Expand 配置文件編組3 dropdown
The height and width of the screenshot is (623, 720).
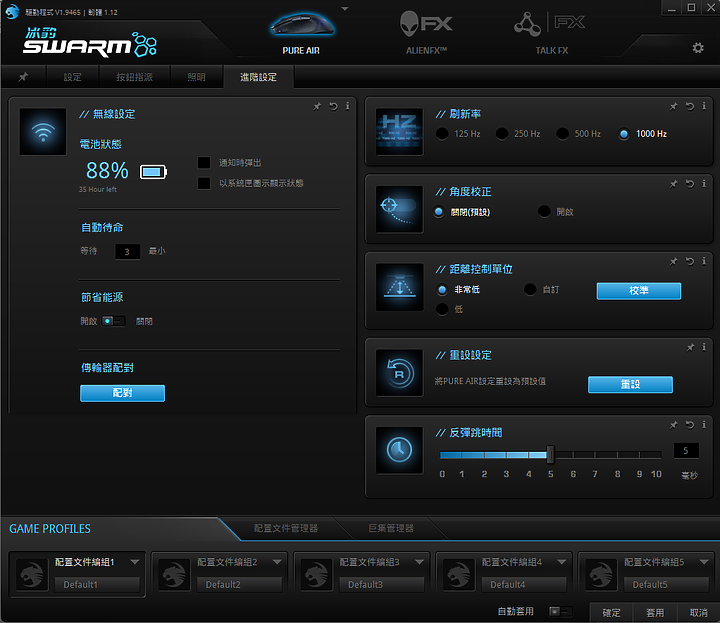point(419,562)
